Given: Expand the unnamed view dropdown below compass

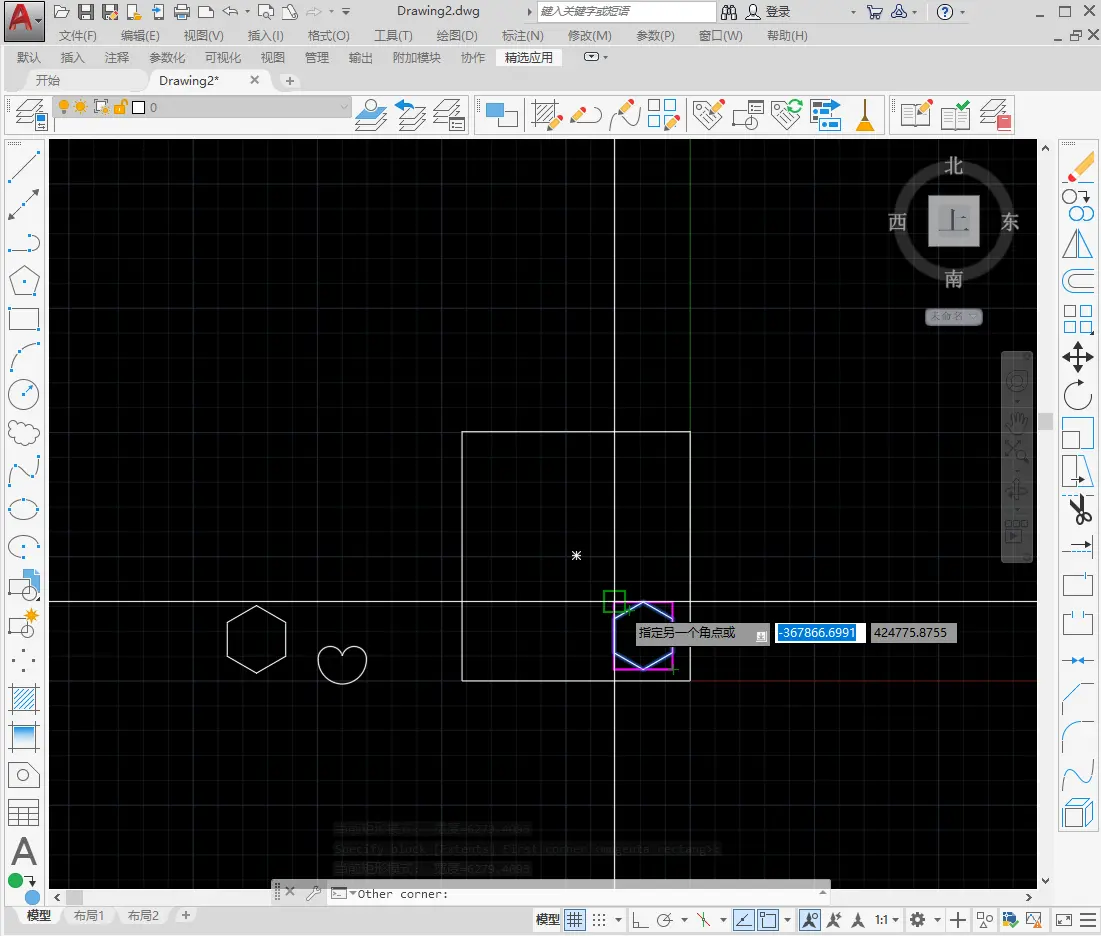Looking at the screenshot, I should (953, 316).
